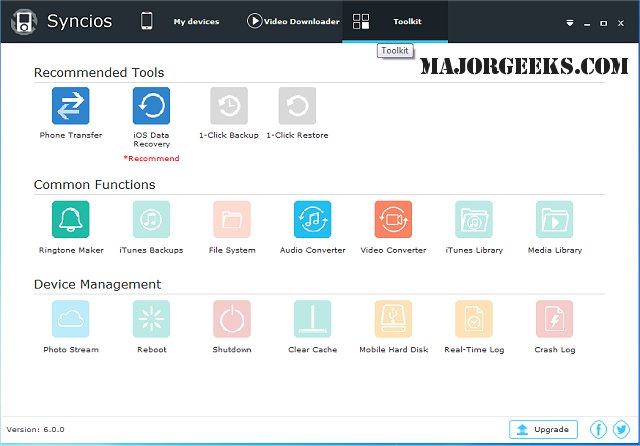
Task: Open the title bar dropdown menu arrow
Action: [570, 23]
